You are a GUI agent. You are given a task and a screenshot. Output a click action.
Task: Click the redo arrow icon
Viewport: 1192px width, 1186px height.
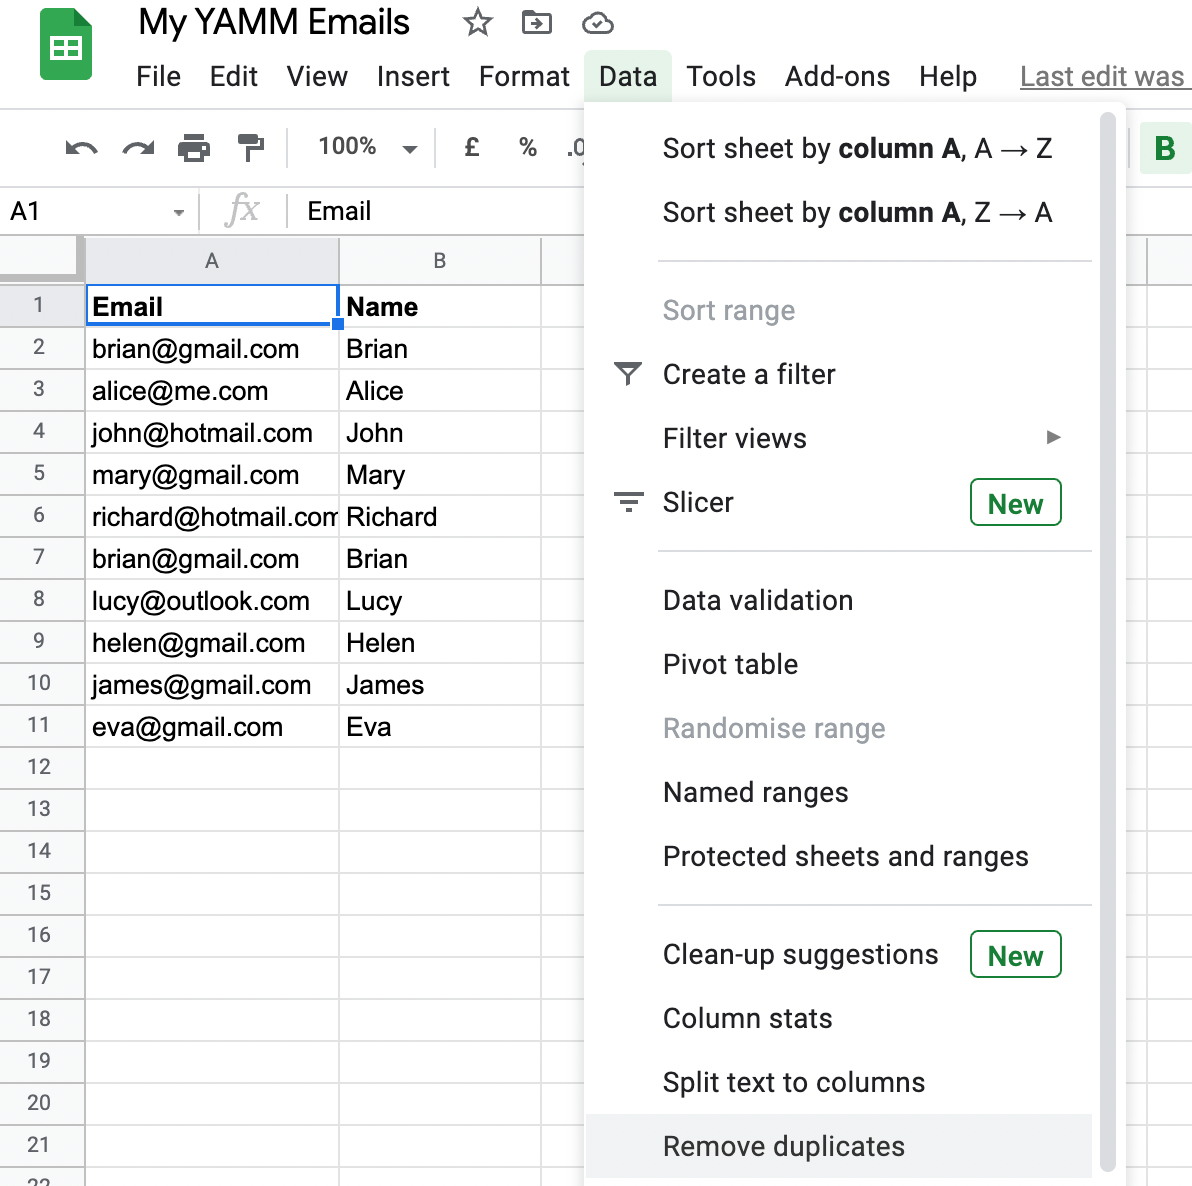(138, 148)
